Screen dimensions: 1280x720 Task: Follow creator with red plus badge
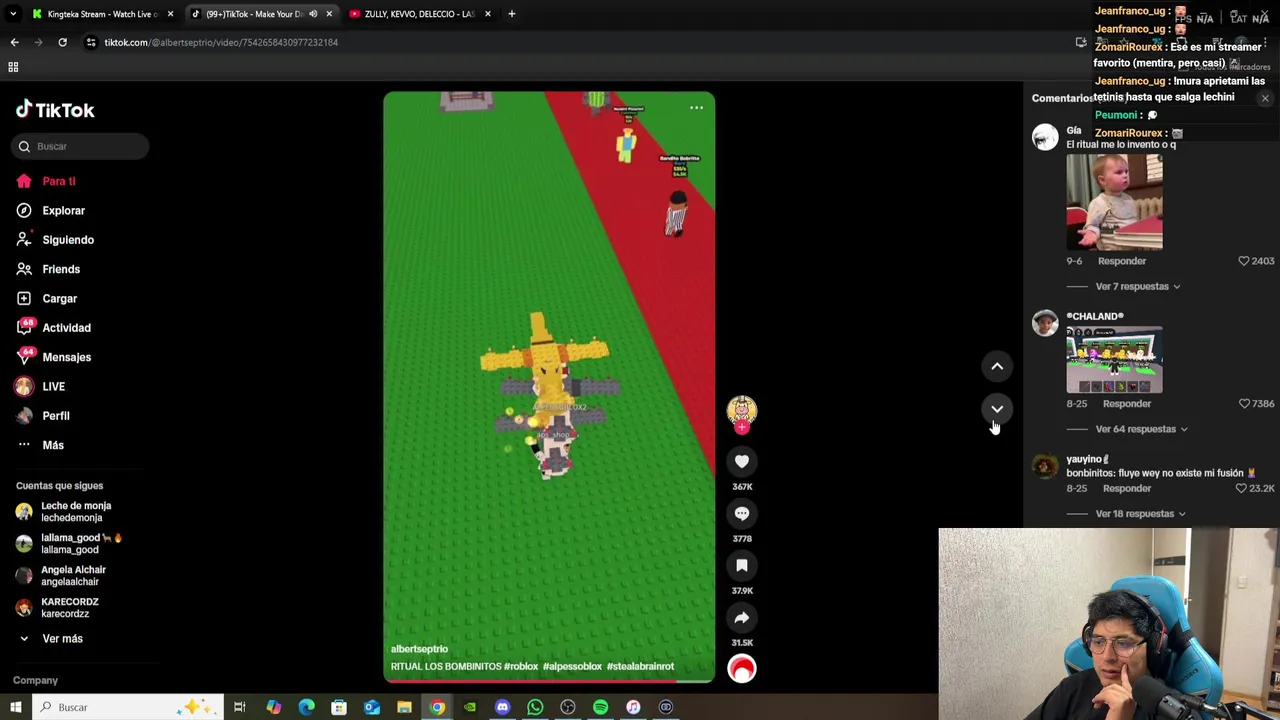pos(742,428)
